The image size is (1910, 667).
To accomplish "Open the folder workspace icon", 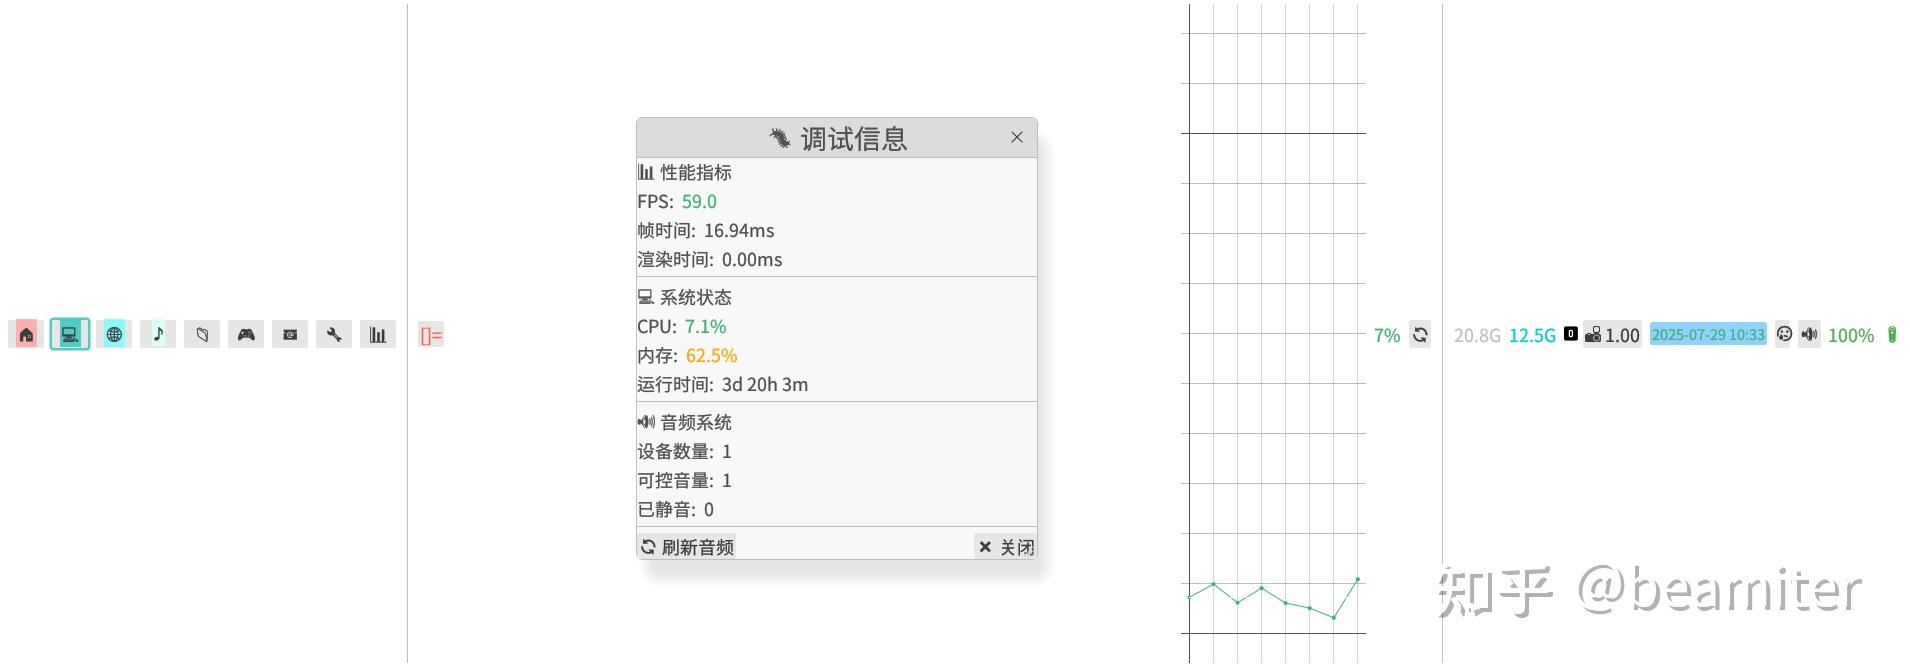I will tap(202, 334).
